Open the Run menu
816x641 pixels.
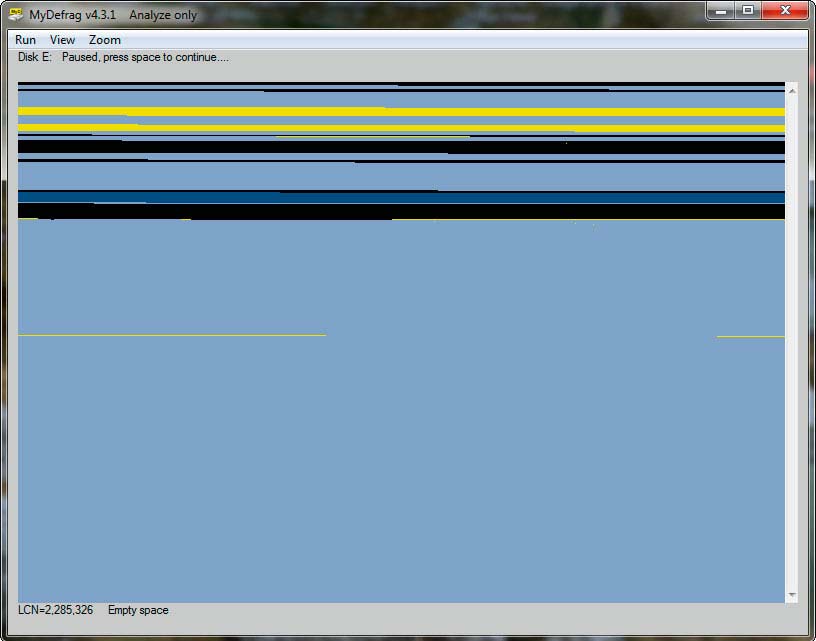tap(26, 40)
